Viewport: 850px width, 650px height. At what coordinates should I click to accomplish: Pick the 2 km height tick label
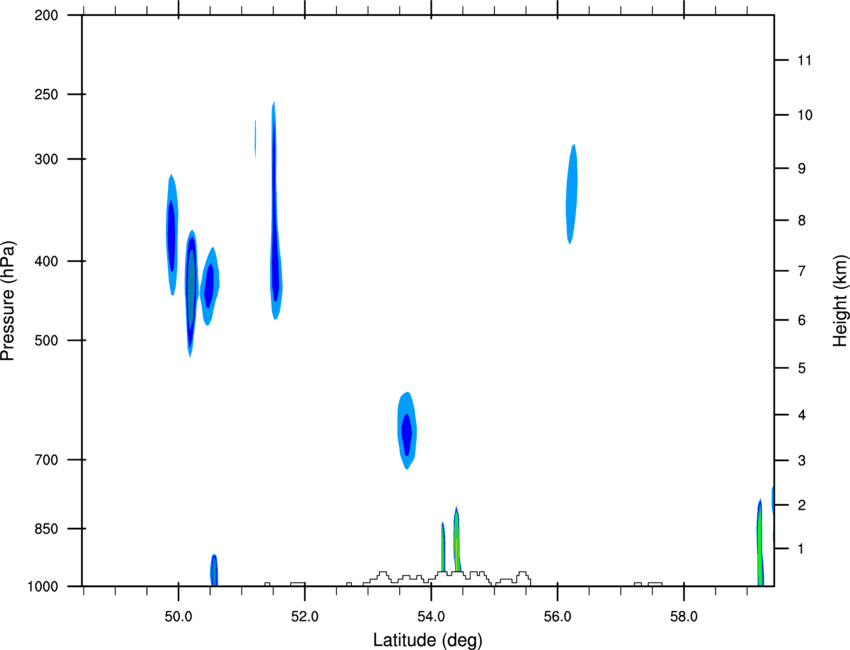tap(802, 505)
